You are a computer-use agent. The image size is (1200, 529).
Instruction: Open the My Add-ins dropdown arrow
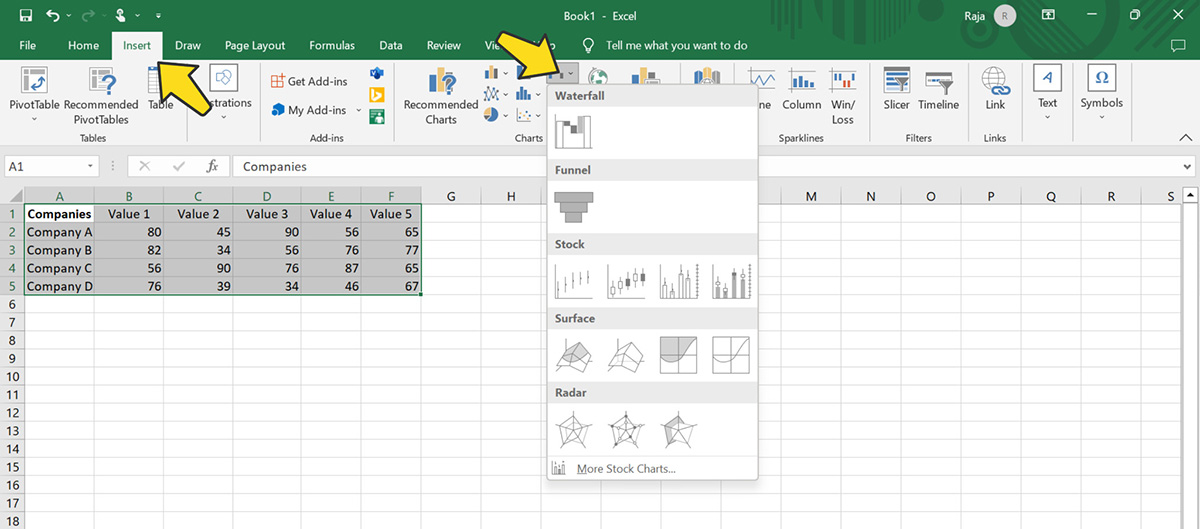pyautogui.click(x=358, y=111)
